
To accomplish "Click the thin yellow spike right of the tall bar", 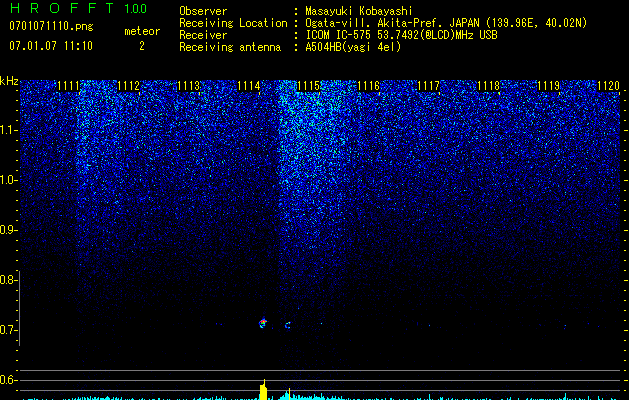I will [289, 394].
